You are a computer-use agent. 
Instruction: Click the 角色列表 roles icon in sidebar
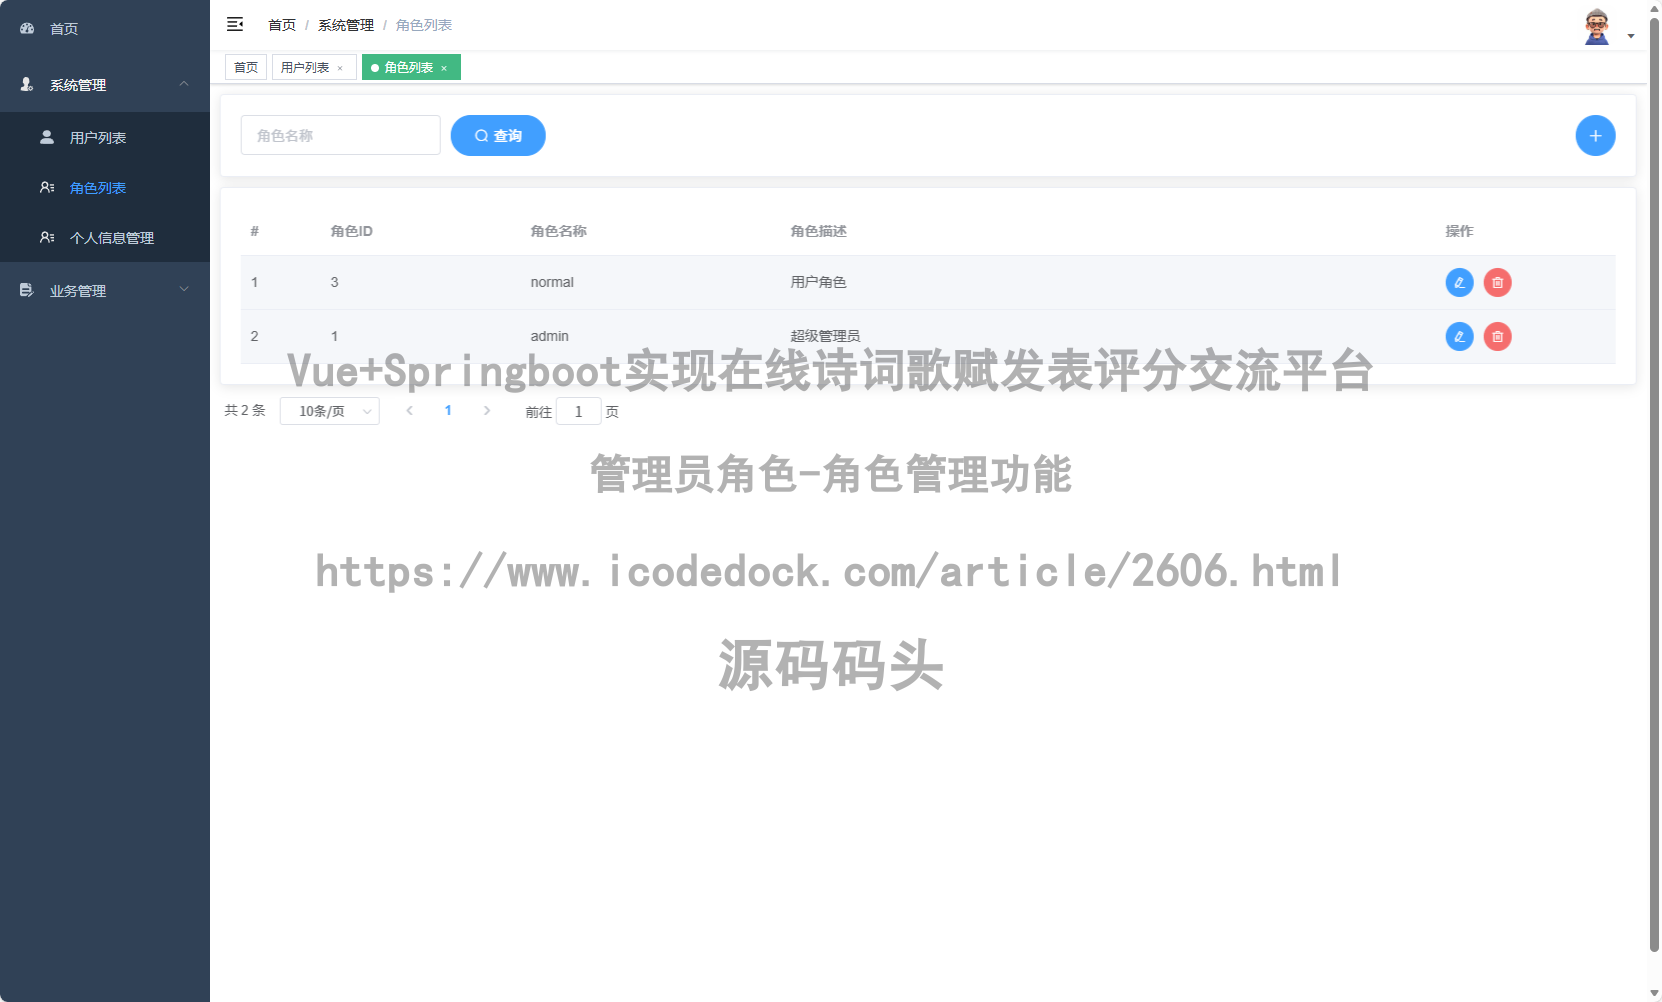click(46, 187)
